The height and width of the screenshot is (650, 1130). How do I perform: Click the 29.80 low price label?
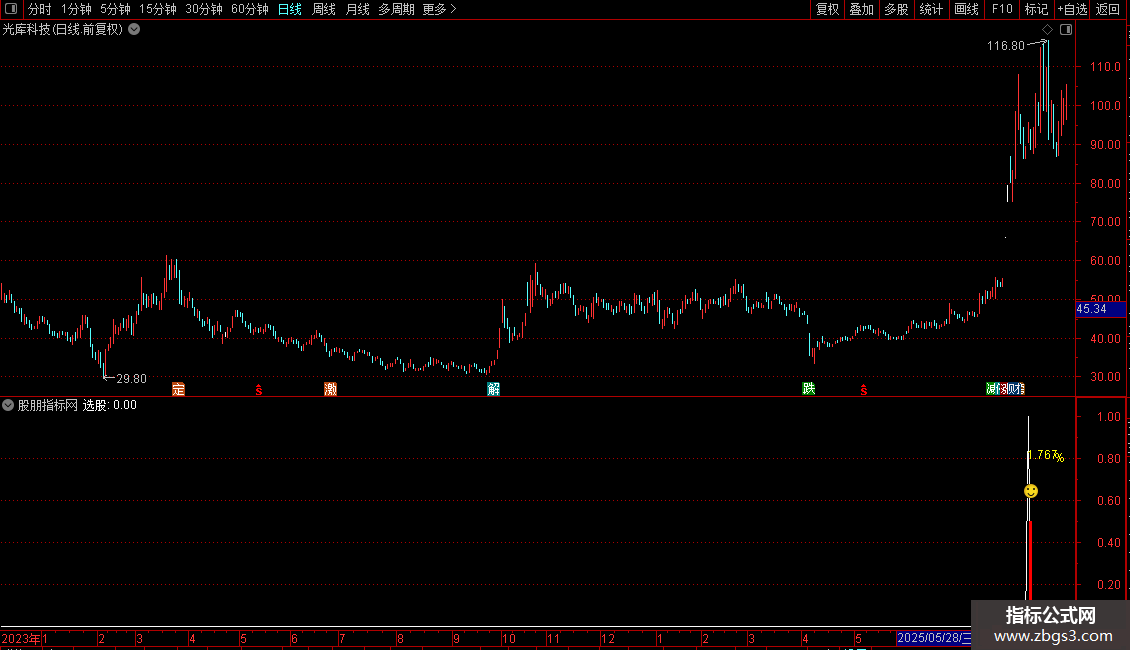[x=131, y=379]
